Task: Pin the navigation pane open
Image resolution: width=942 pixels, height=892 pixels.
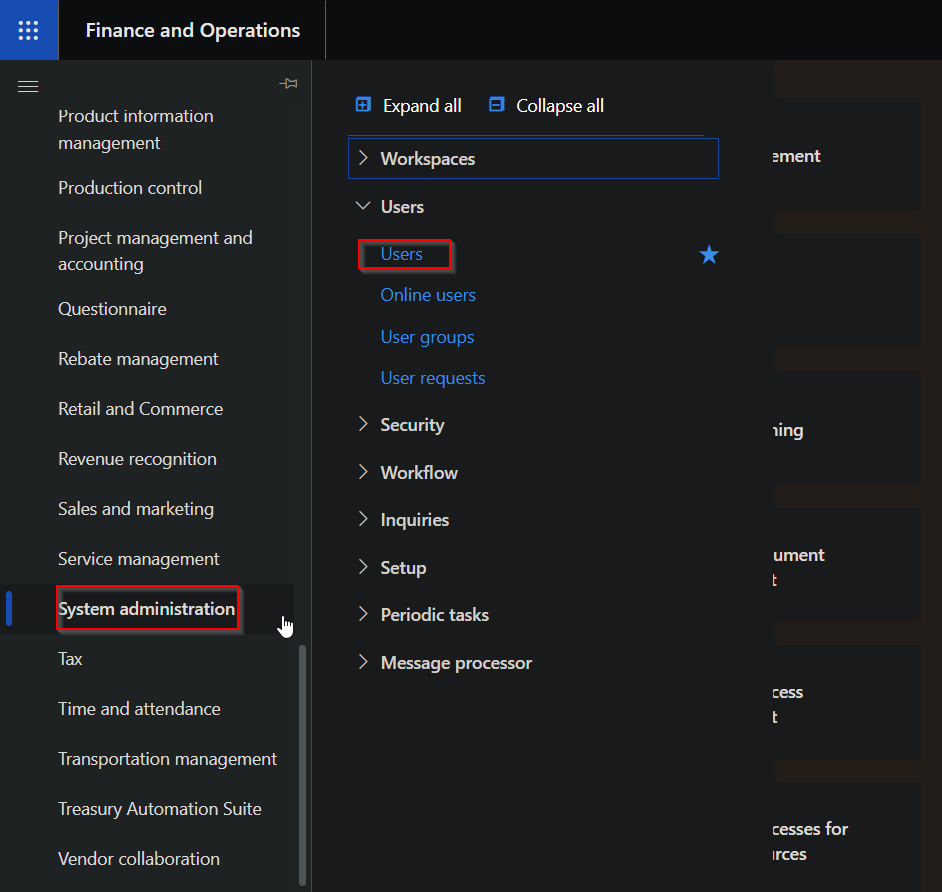Action: coord(288,83)
